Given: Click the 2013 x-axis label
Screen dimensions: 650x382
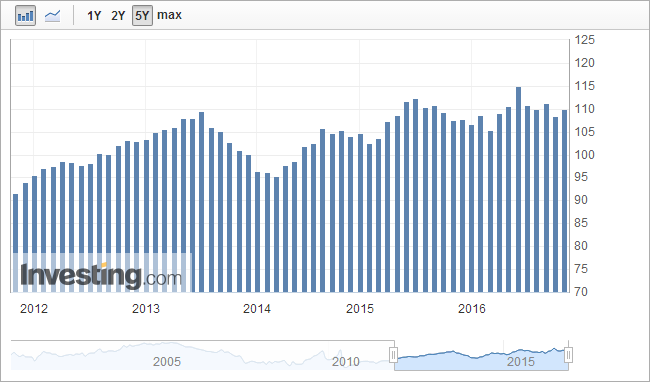Looking at the screenshot, I should click(x=146, y=309).
